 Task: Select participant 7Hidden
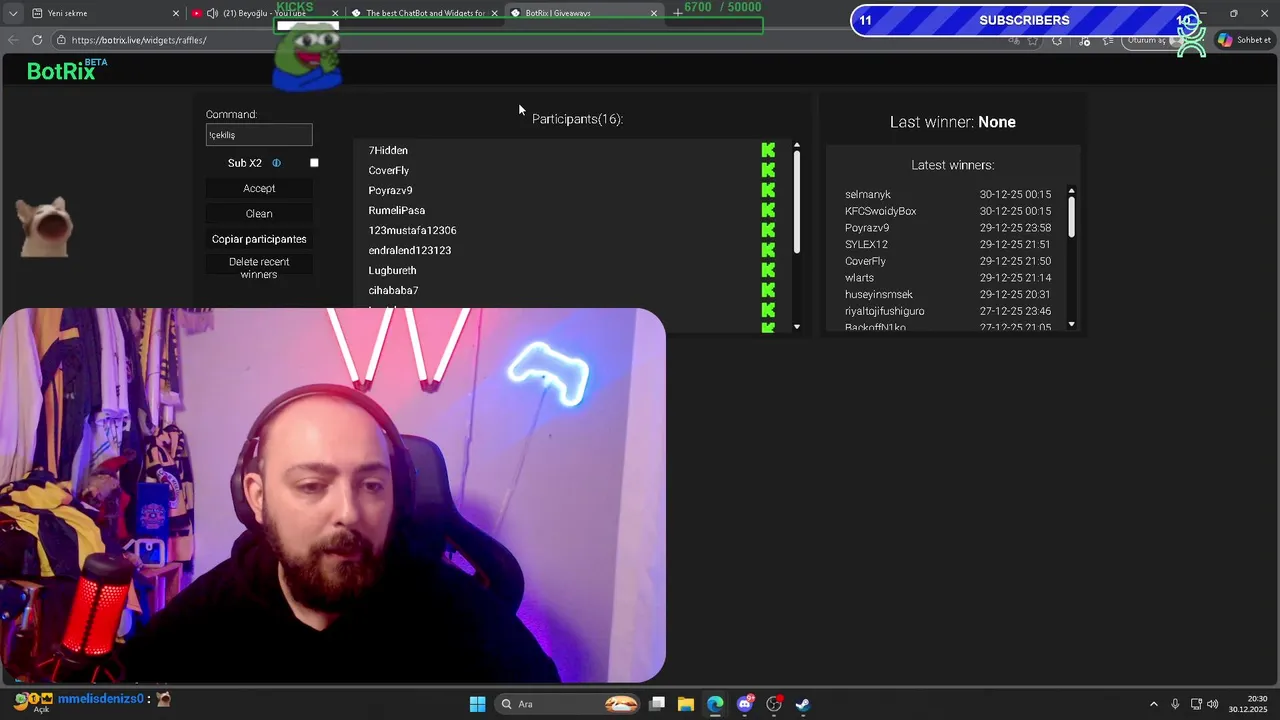coord(388,150)
